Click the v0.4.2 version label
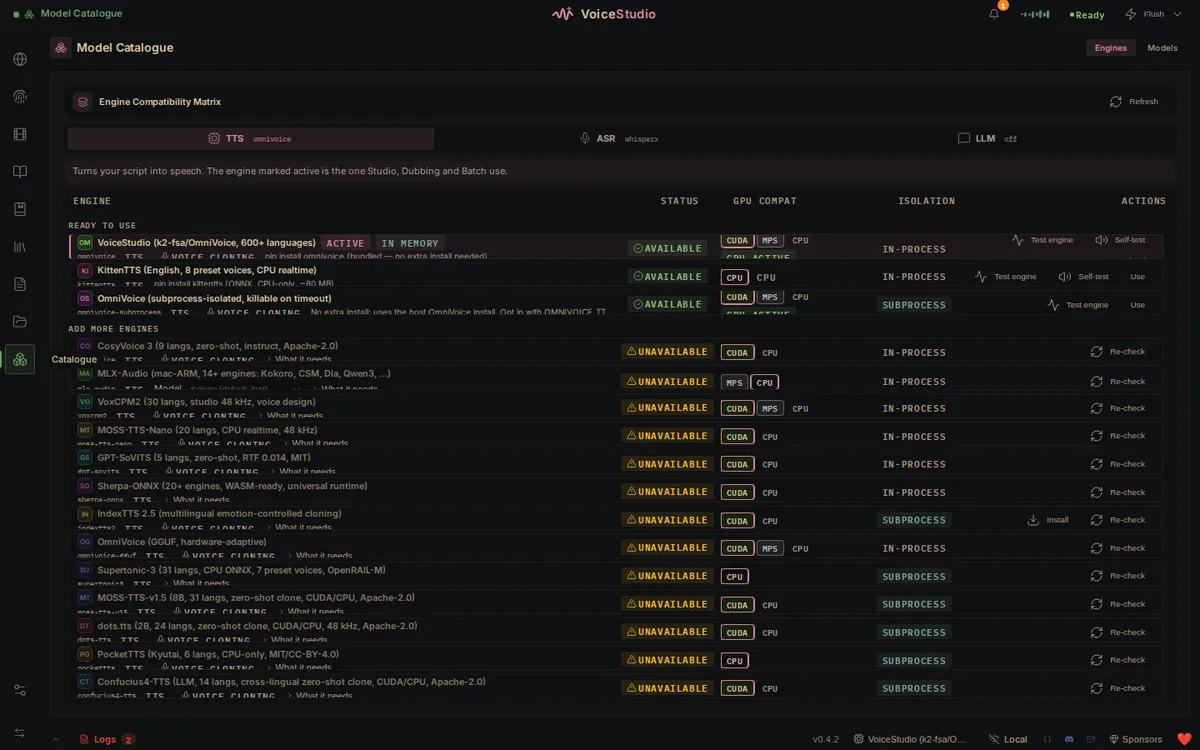This screenshot has width=1200, height=750. (x=825, y=739)
